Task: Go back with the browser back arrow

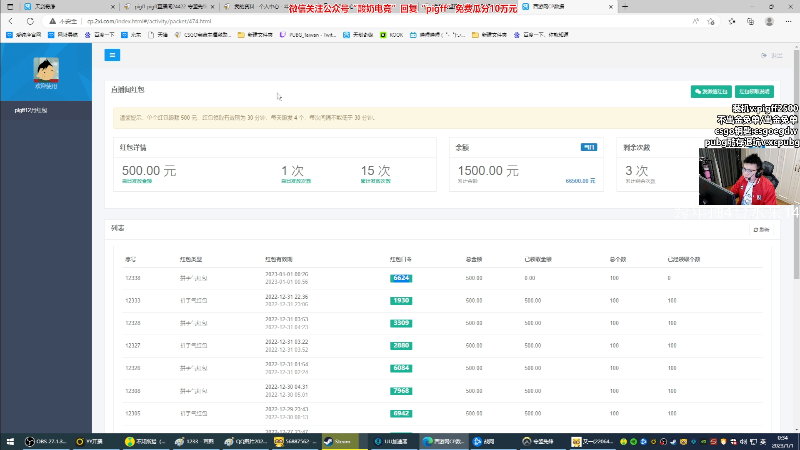Action: point(11,21)
